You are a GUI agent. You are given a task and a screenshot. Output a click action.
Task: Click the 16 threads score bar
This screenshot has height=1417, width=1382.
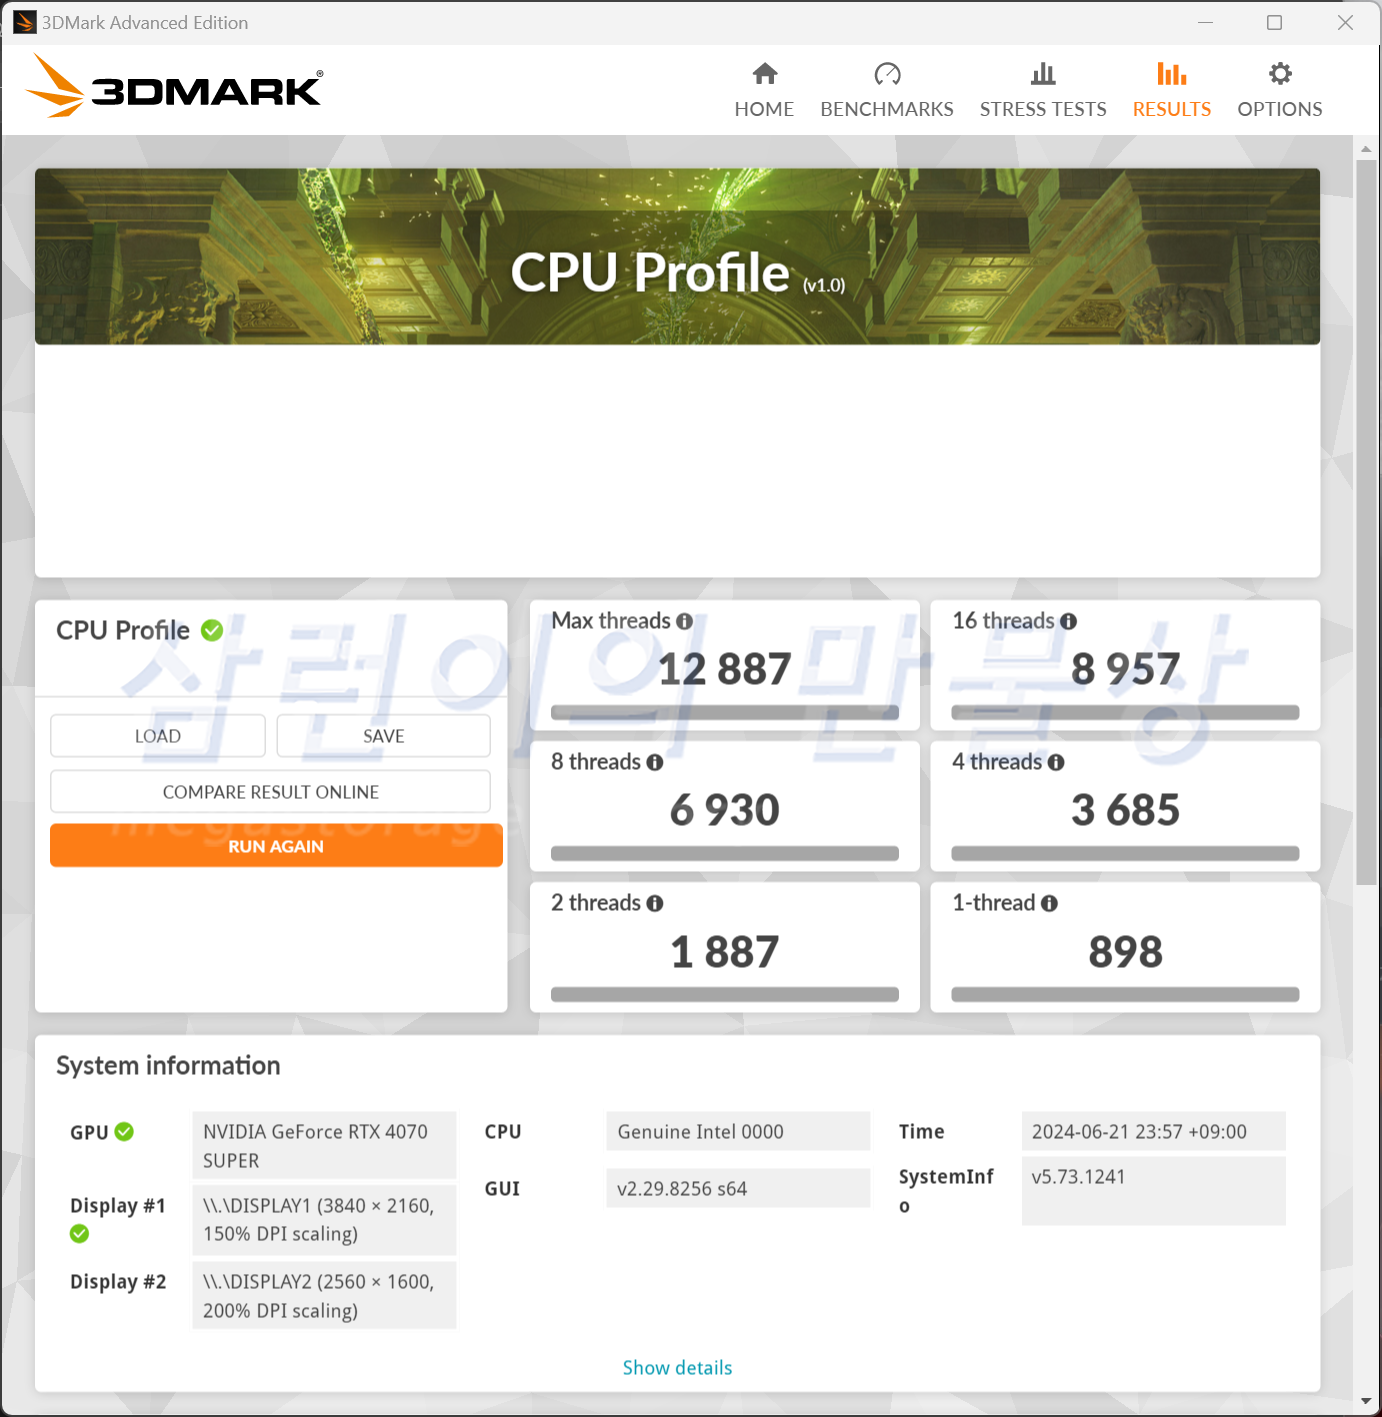[x=1125, y=713]
